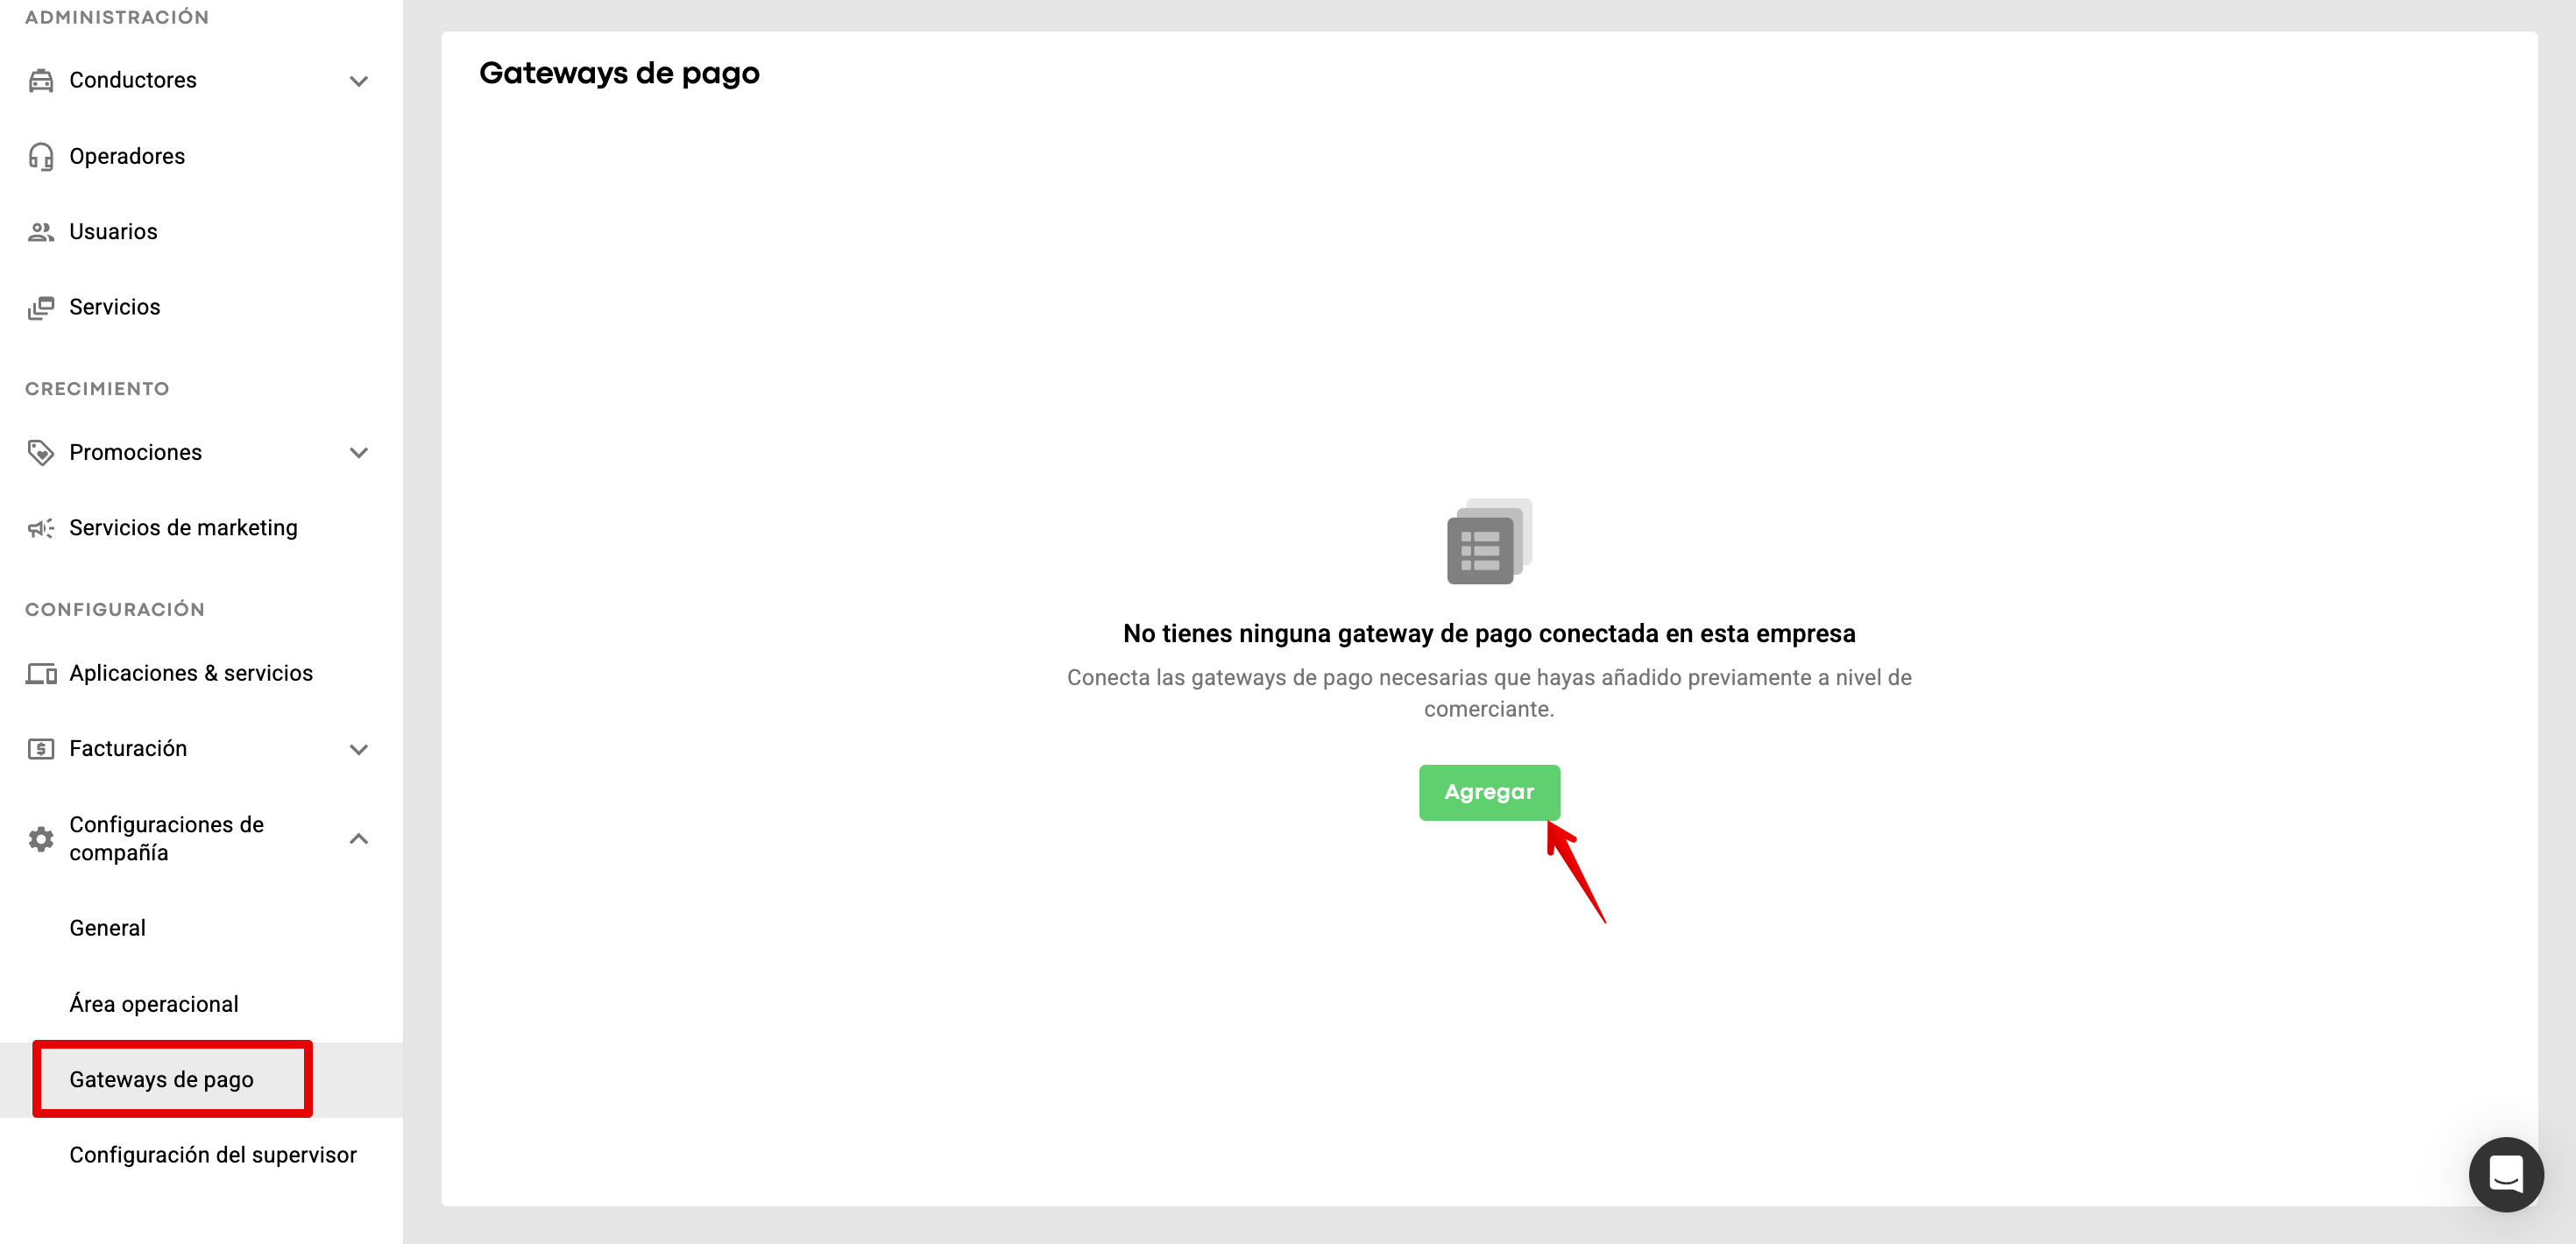Image resolution: width=2576 pixels, height=1244 pixels.
Task: Open Configuración del supervisor
Action: 213,1155
